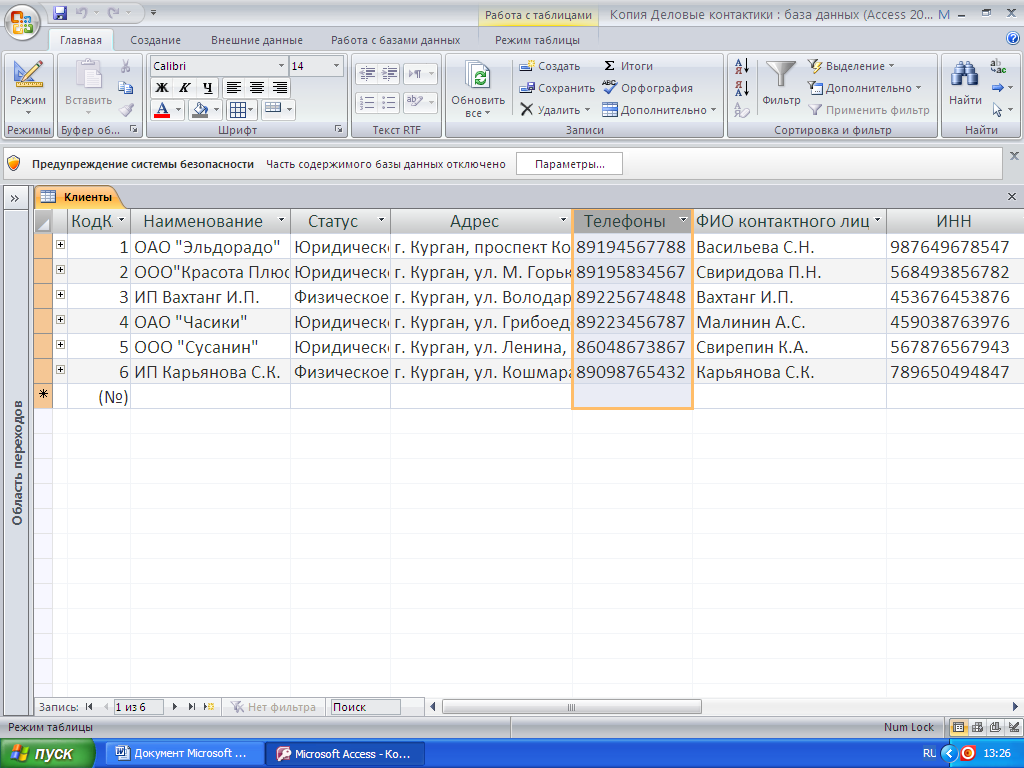Center align text
Screen dimensions: 1024x768
click(257, 88)
